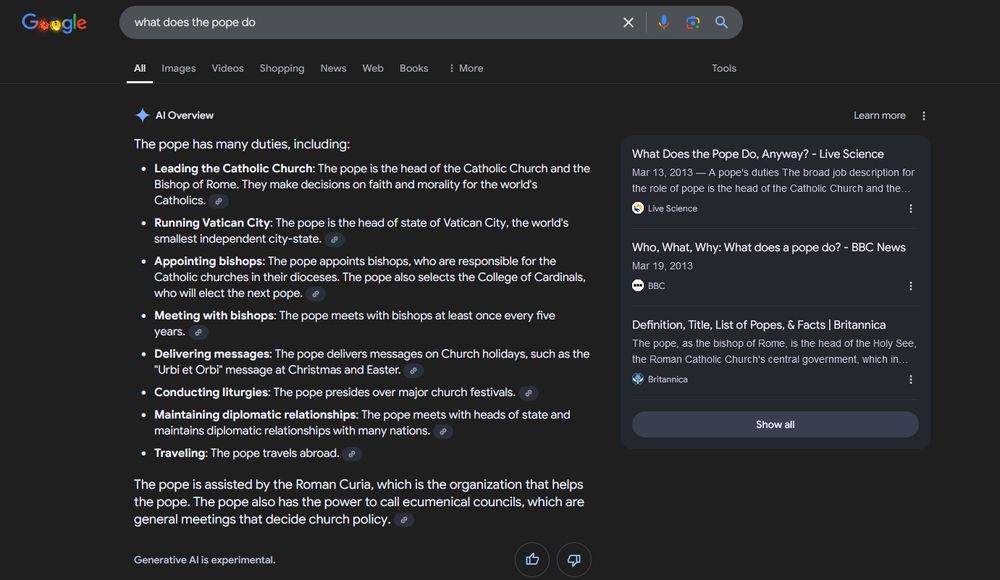Viewport: 1000px width, 580px height.
Task: Open the News tab
Action: (333, 68)
